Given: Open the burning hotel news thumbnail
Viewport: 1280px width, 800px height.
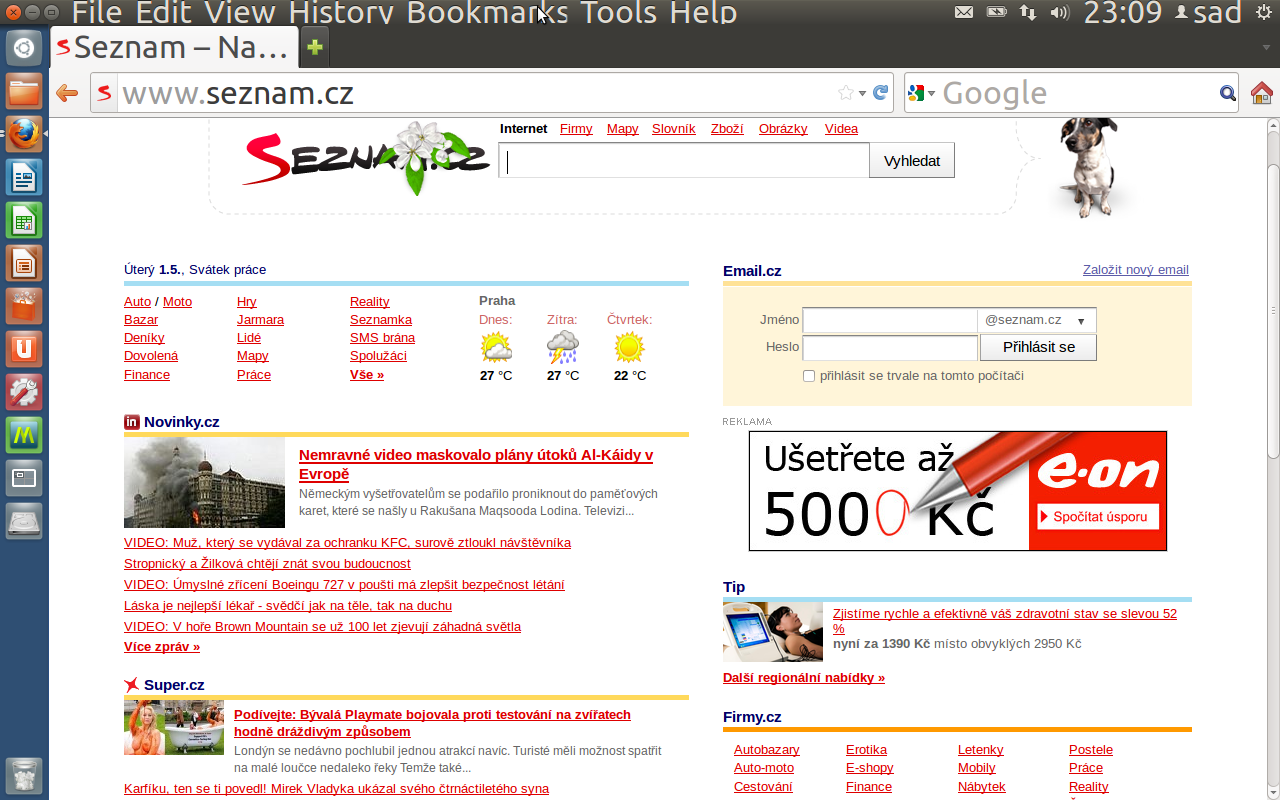Looking at the screenshot, I should 204,483.
